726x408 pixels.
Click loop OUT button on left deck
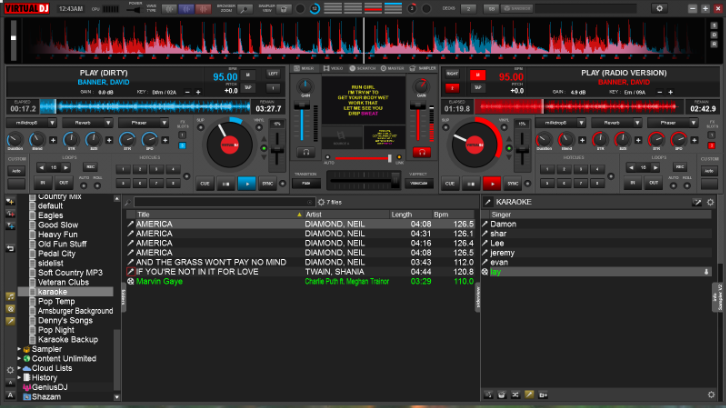pyautogui.click(x=64, y=183)
